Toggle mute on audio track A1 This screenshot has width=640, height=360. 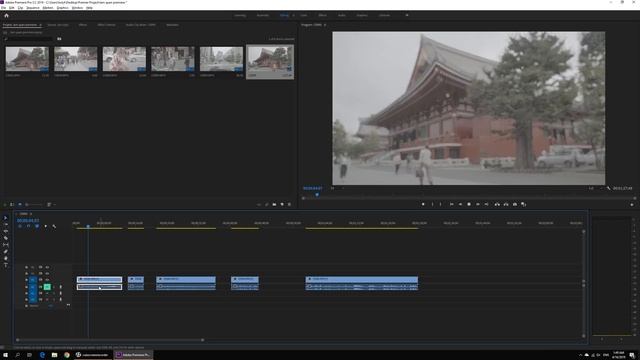(x=47, y=287)
